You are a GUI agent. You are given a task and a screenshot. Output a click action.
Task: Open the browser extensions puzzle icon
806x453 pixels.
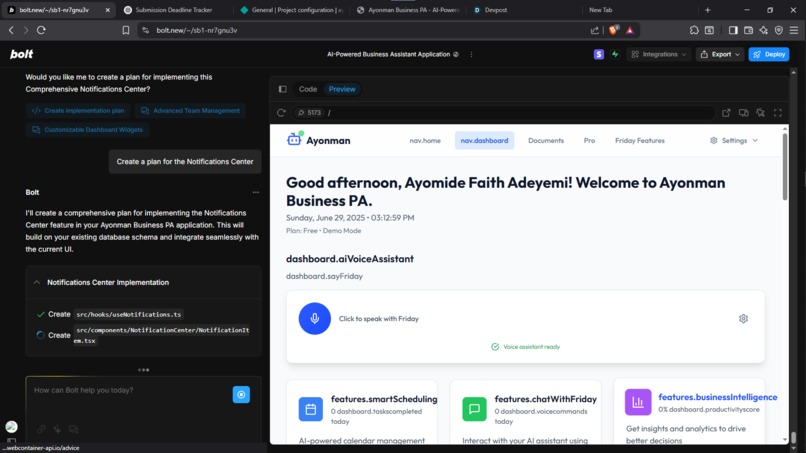[x=694, y=30]
